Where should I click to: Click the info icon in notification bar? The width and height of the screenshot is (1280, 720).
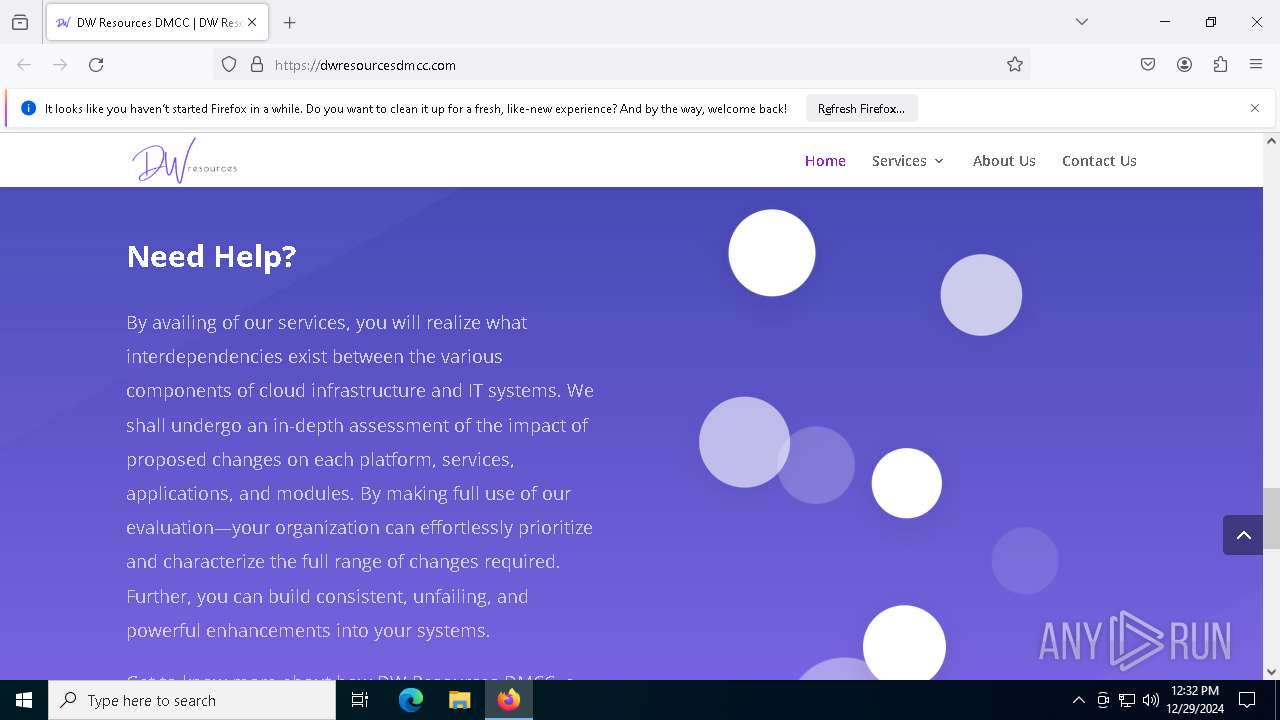(x=28, y=108)
